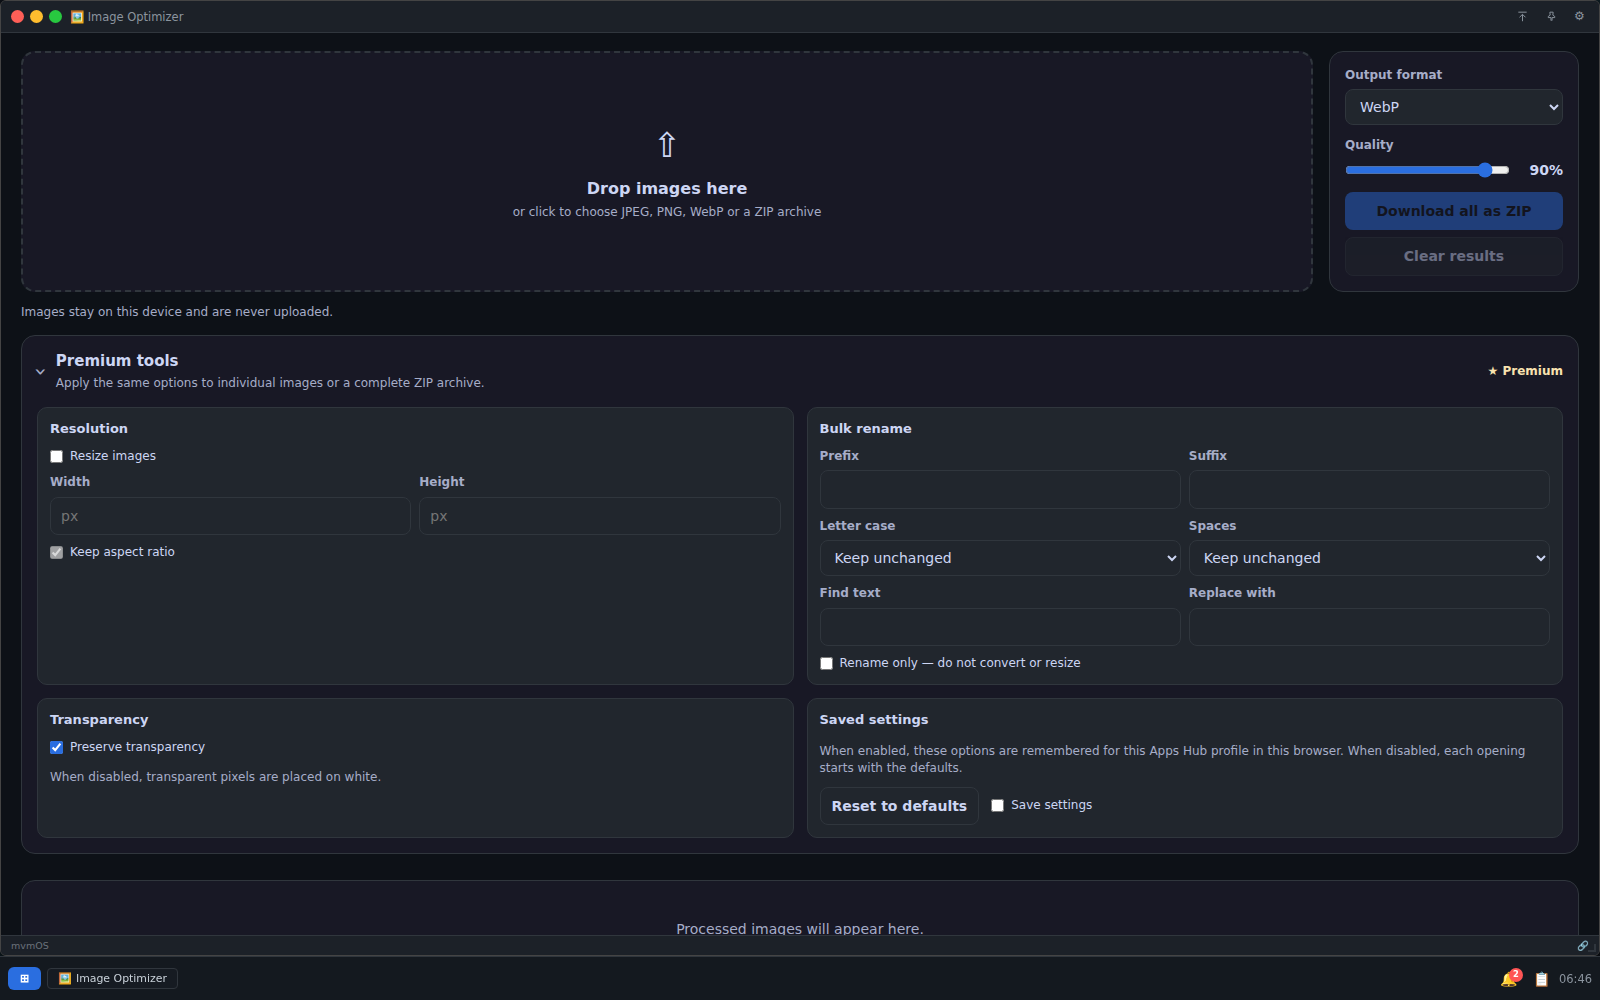Click the Premium star badge

[1525, 370]
